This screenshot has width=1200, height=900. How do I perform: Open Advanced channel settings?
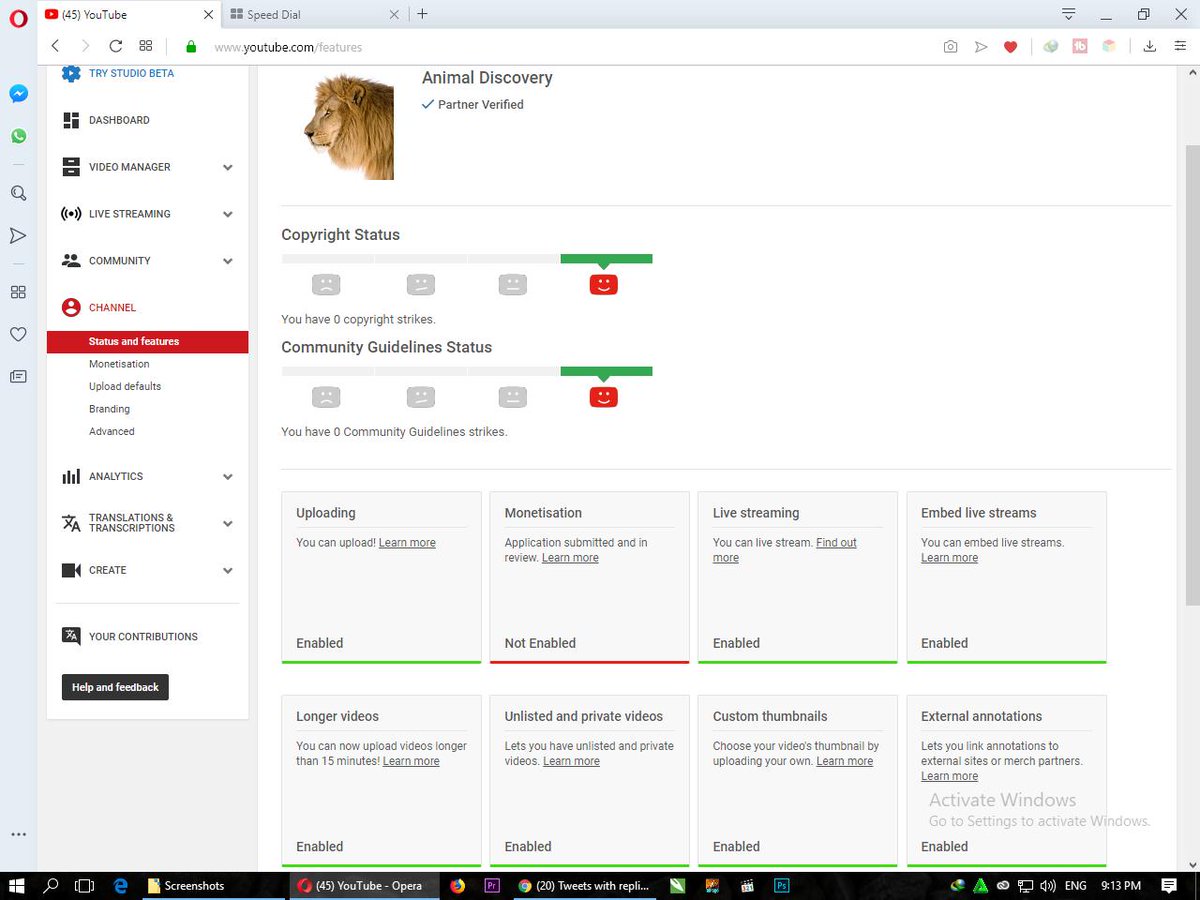click(x=111, y=431)
